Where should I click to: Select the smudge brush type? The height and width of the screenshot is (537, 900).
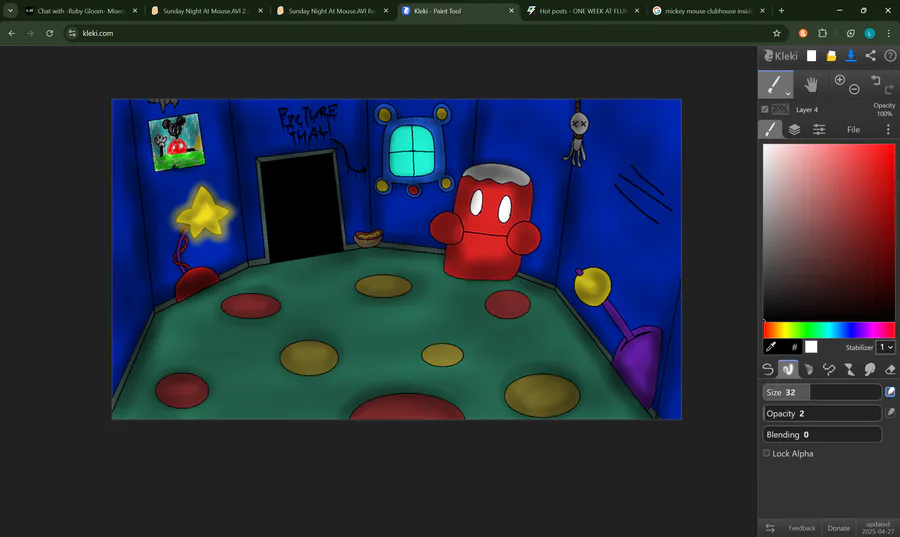[870, 369]
